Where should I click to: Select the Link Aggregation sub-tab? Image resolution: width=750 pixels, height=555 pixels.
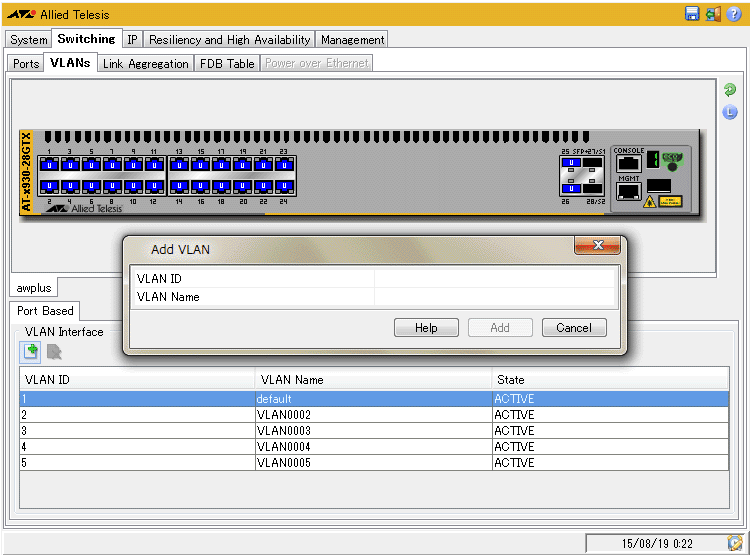[x=145, y=63]
